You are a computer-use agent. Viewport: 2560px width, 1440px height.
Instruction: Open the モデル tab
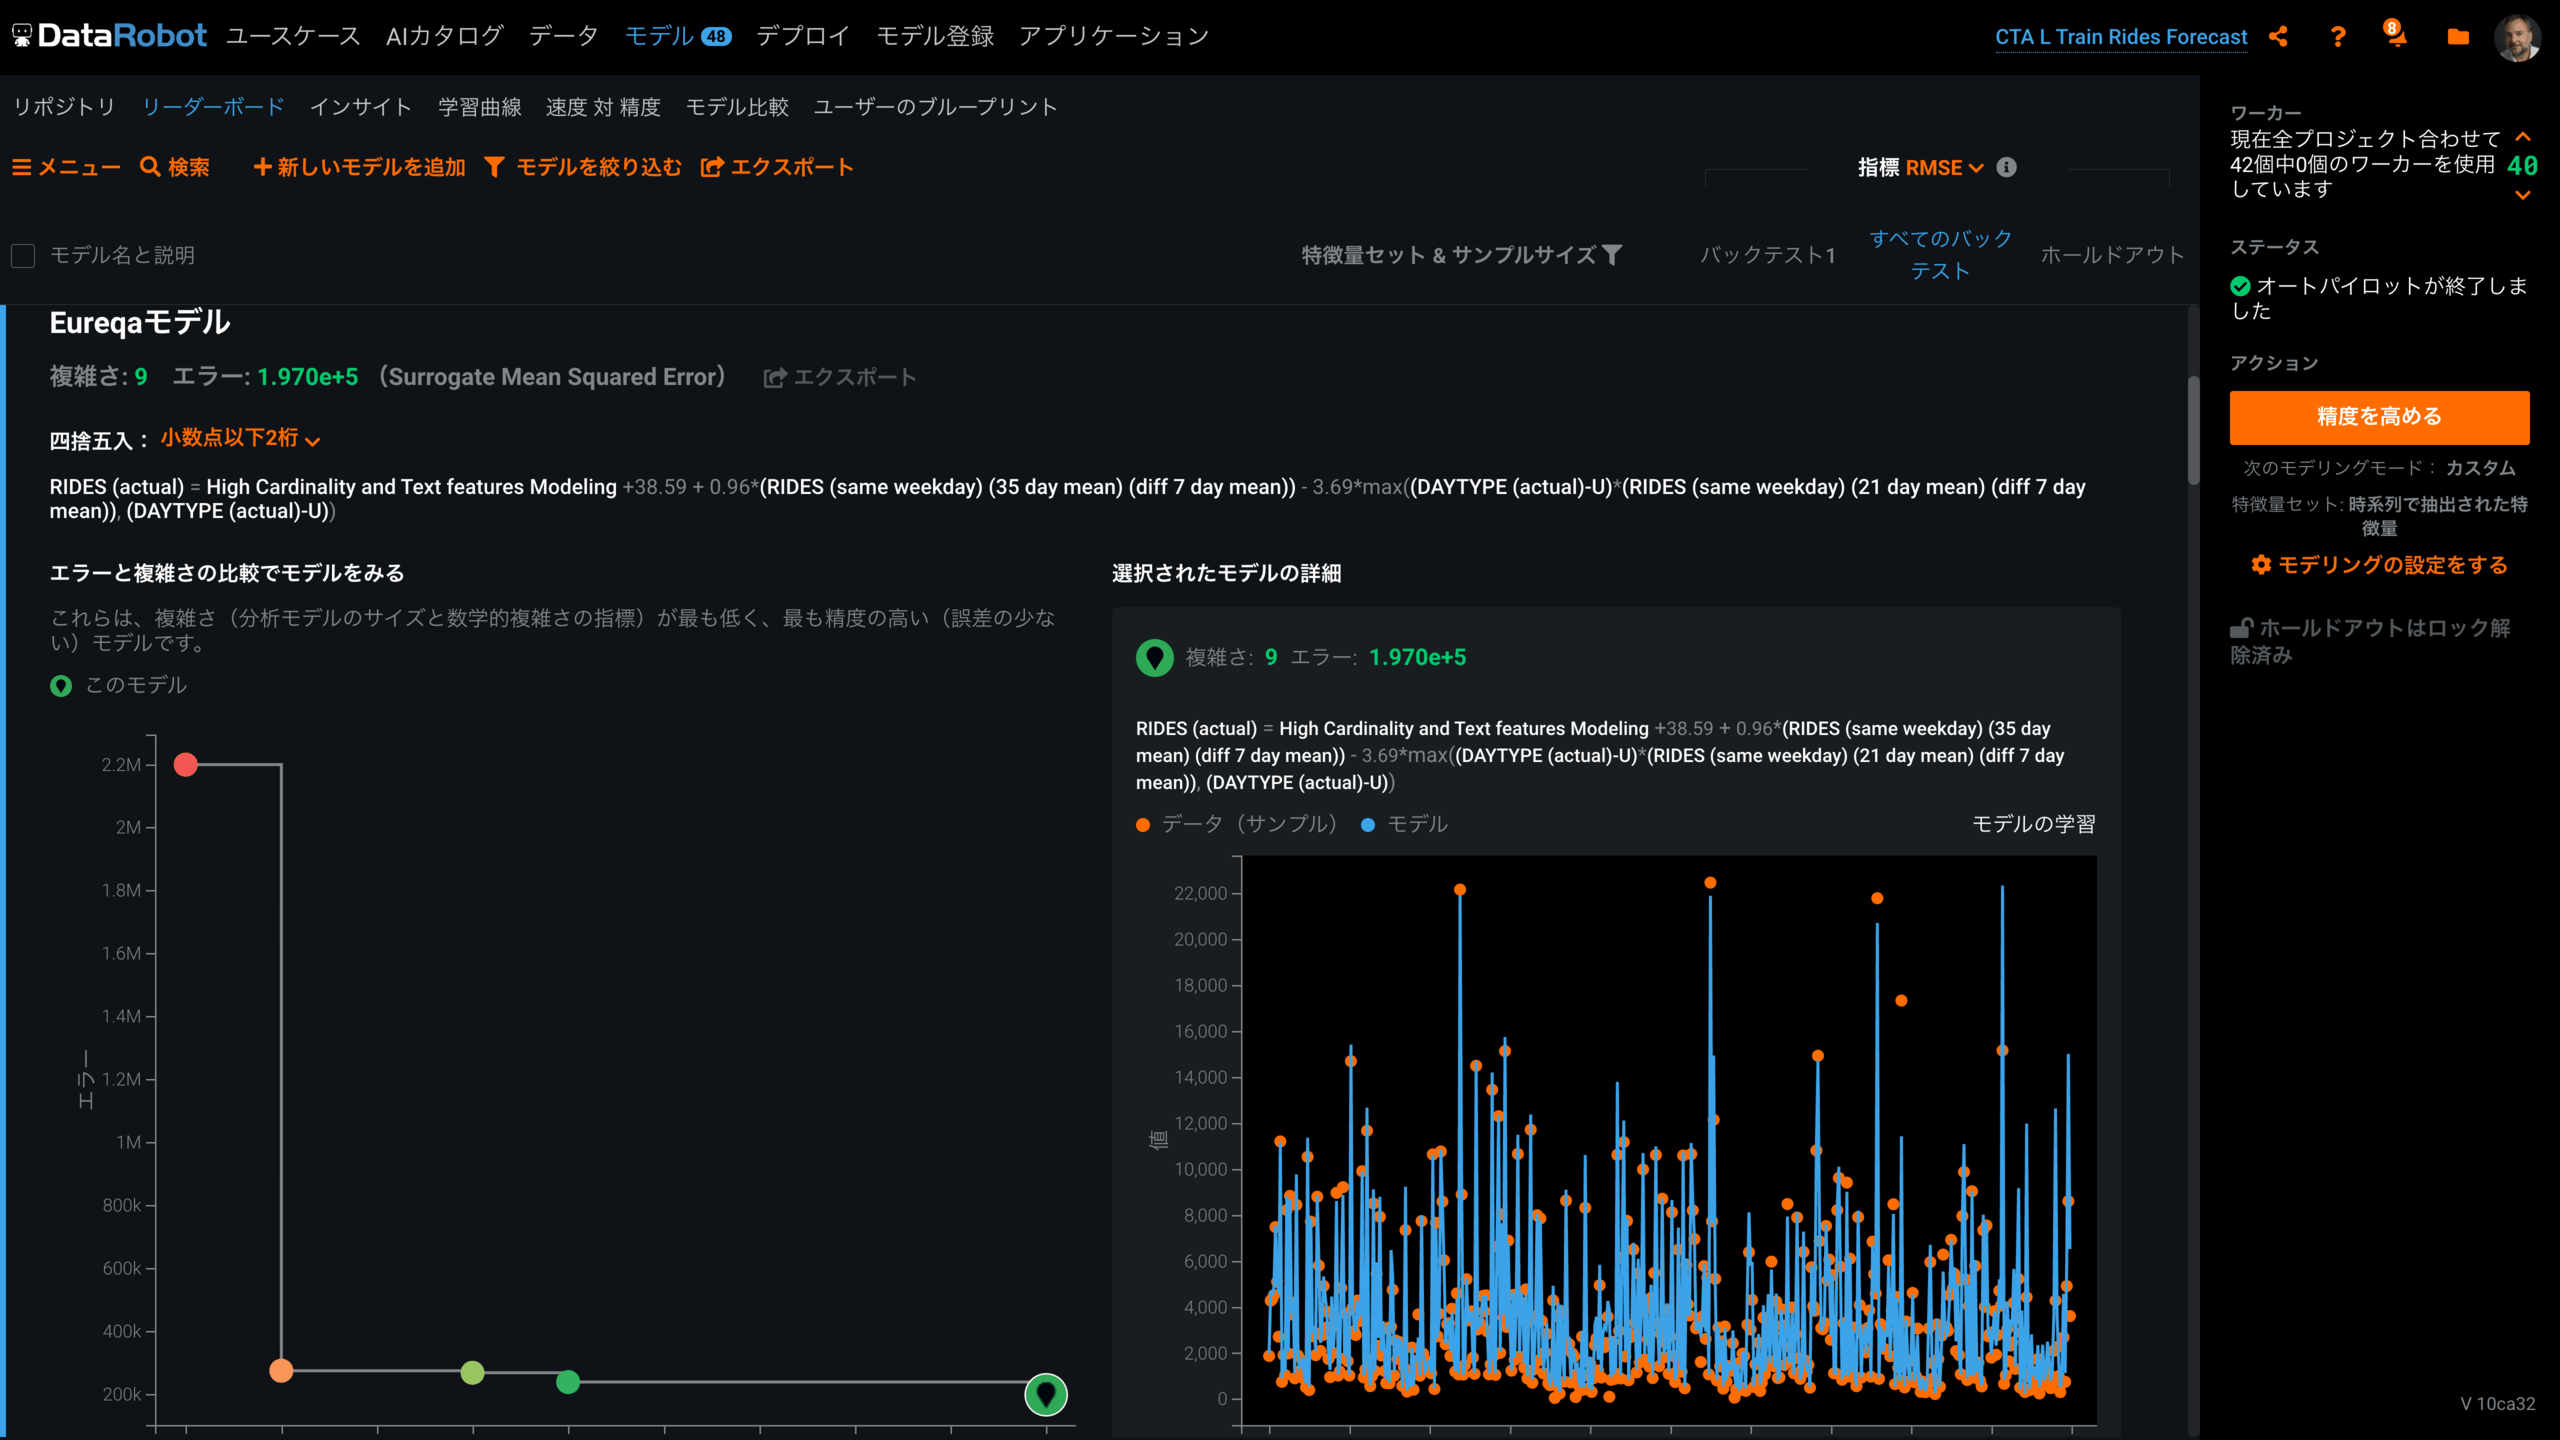[x=678, y=36]
